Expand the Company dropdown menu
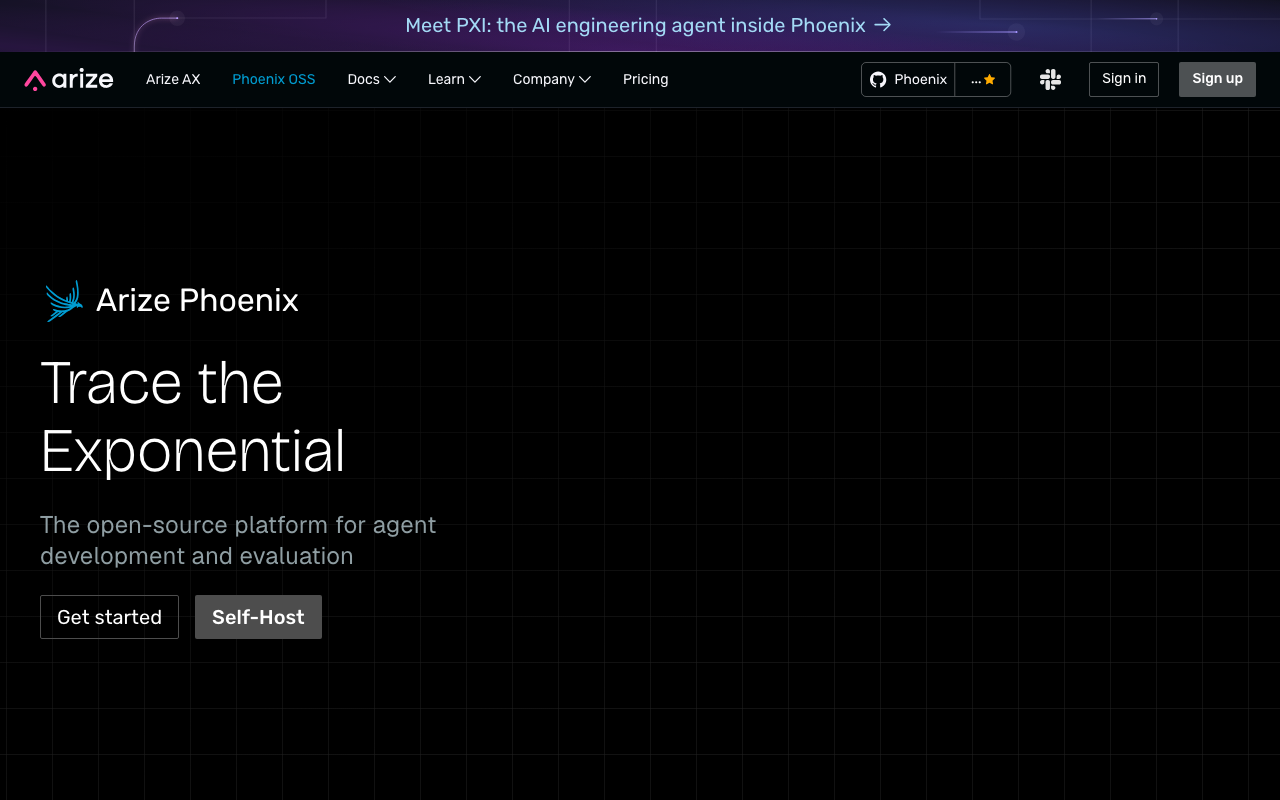The image size is (1280, 800). [x=552, y=80]
